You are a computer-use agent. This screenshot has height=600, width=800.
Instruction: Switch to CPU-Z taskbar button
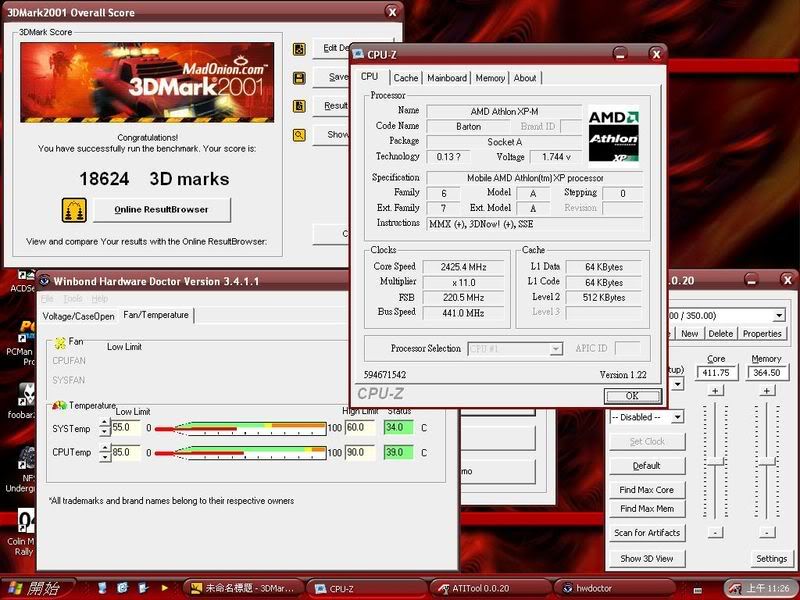pyautogui.click(x=367, y=588)
